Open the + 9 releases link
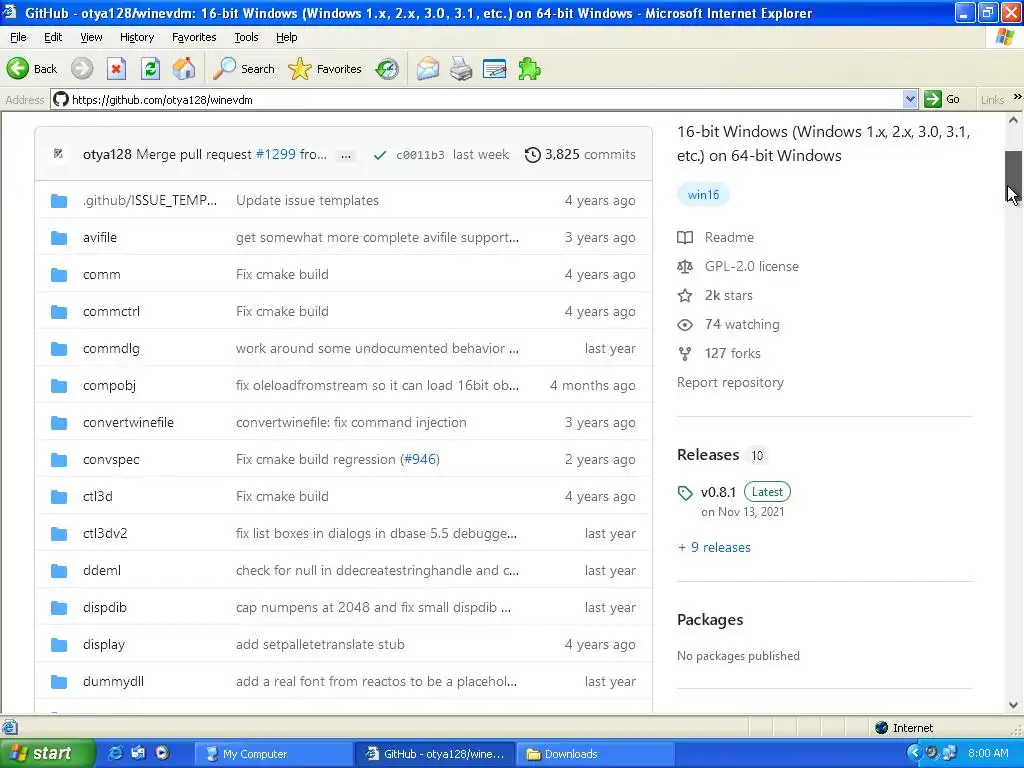Screen dimensions: 1024x768 (714, 548)
